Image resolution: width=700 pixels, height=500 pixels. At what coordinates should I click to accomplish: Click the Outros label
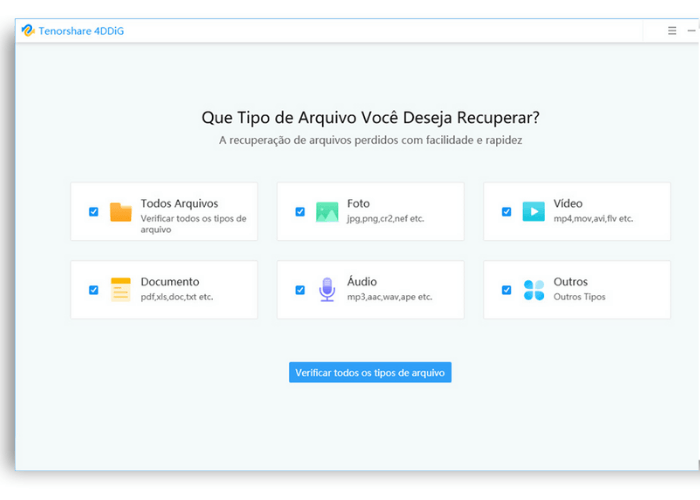[571, 282]
